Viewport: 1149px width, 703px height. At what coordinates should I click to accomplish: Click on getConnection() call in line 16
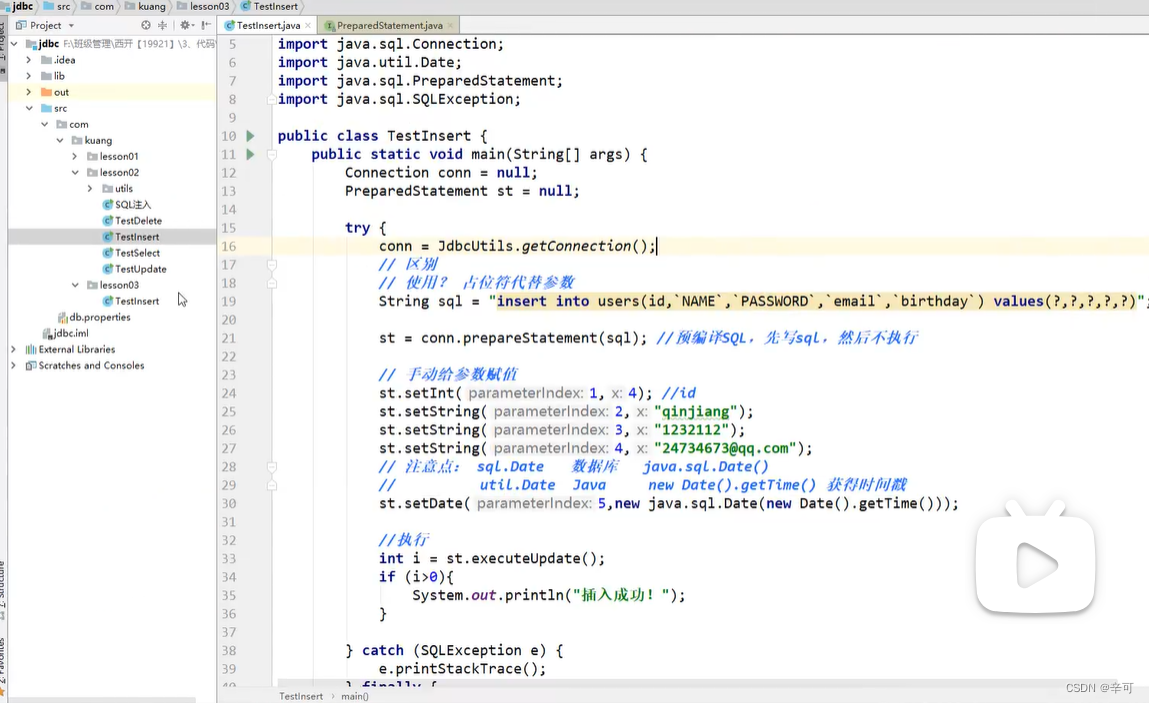click(585, 246)
